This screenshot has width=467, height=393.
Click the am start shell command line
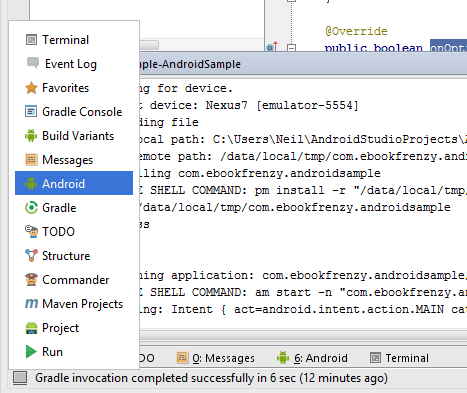tap(303, 292)
